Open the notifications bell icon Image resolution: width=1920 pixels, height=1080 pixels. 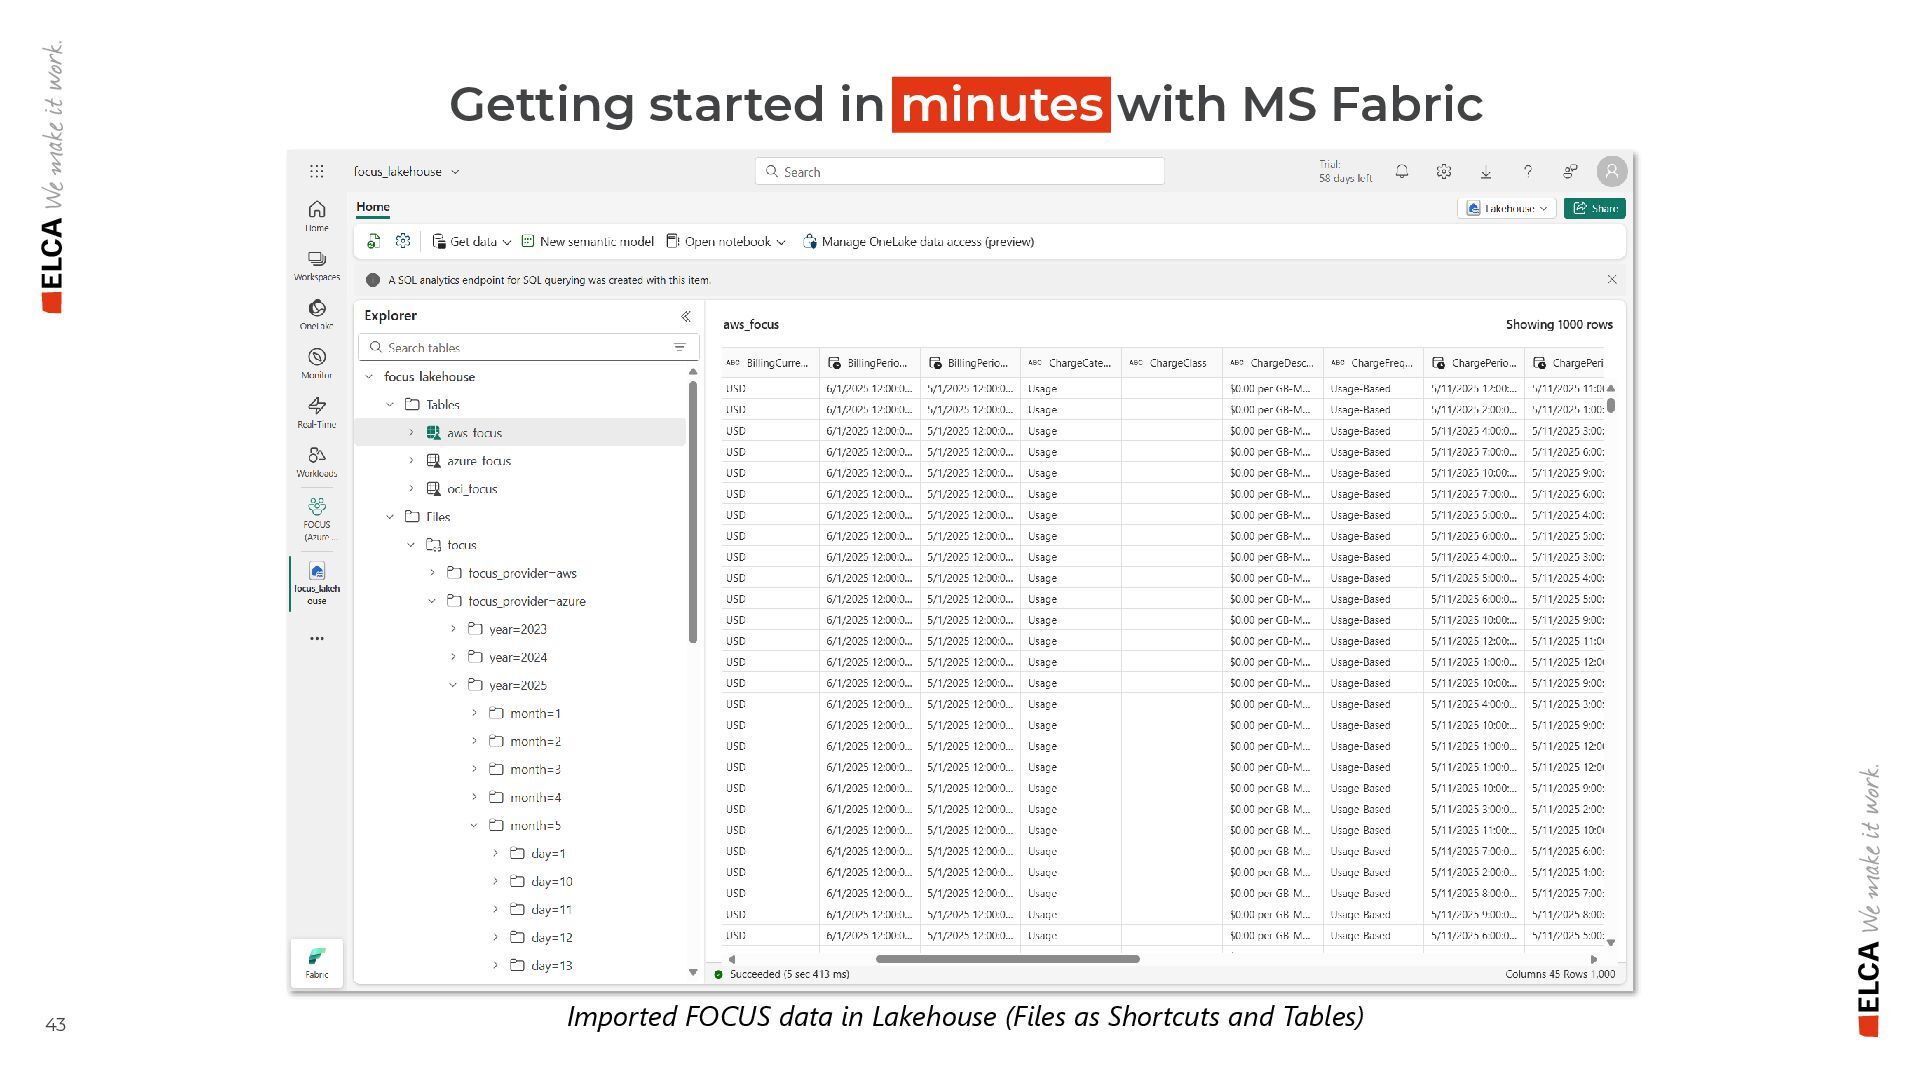1402,172
